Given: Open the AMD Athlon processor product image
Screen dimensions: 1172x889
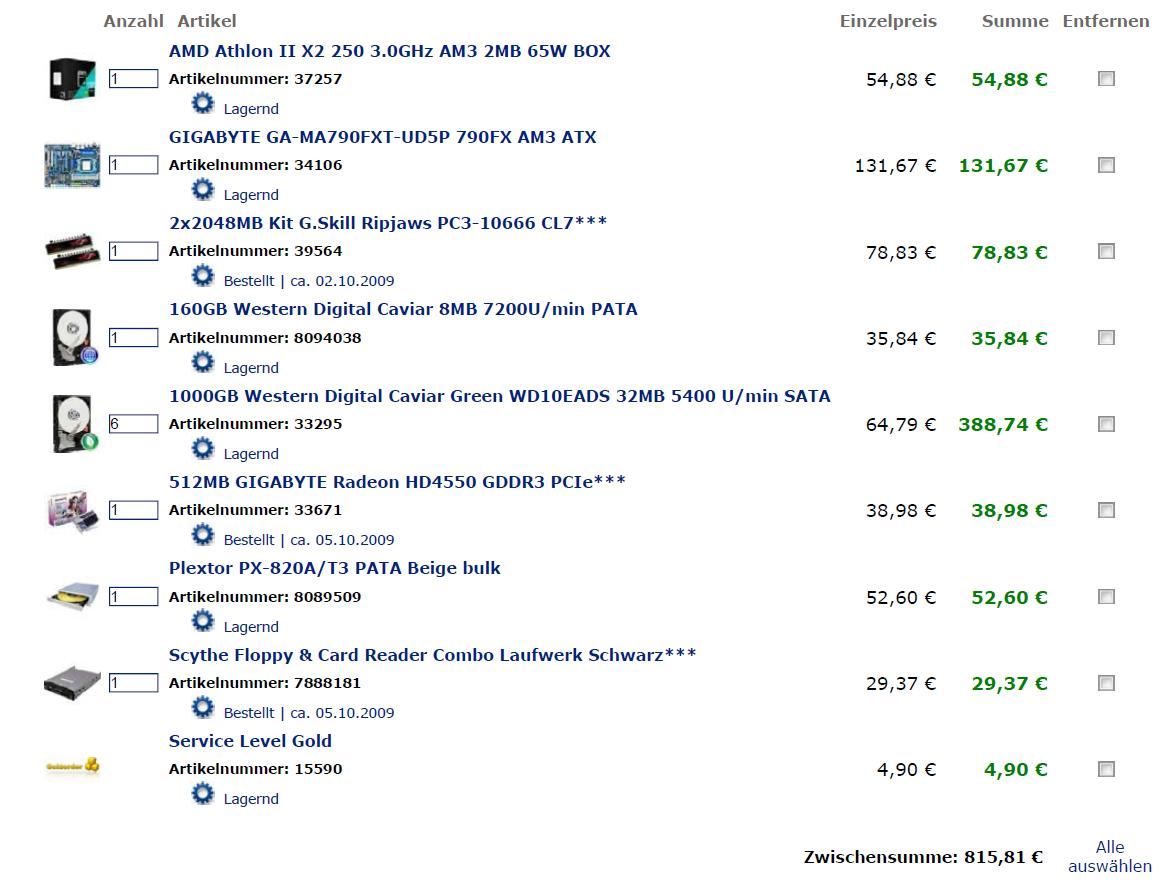Looking at the screenshot, I should [x=73, y=79].
